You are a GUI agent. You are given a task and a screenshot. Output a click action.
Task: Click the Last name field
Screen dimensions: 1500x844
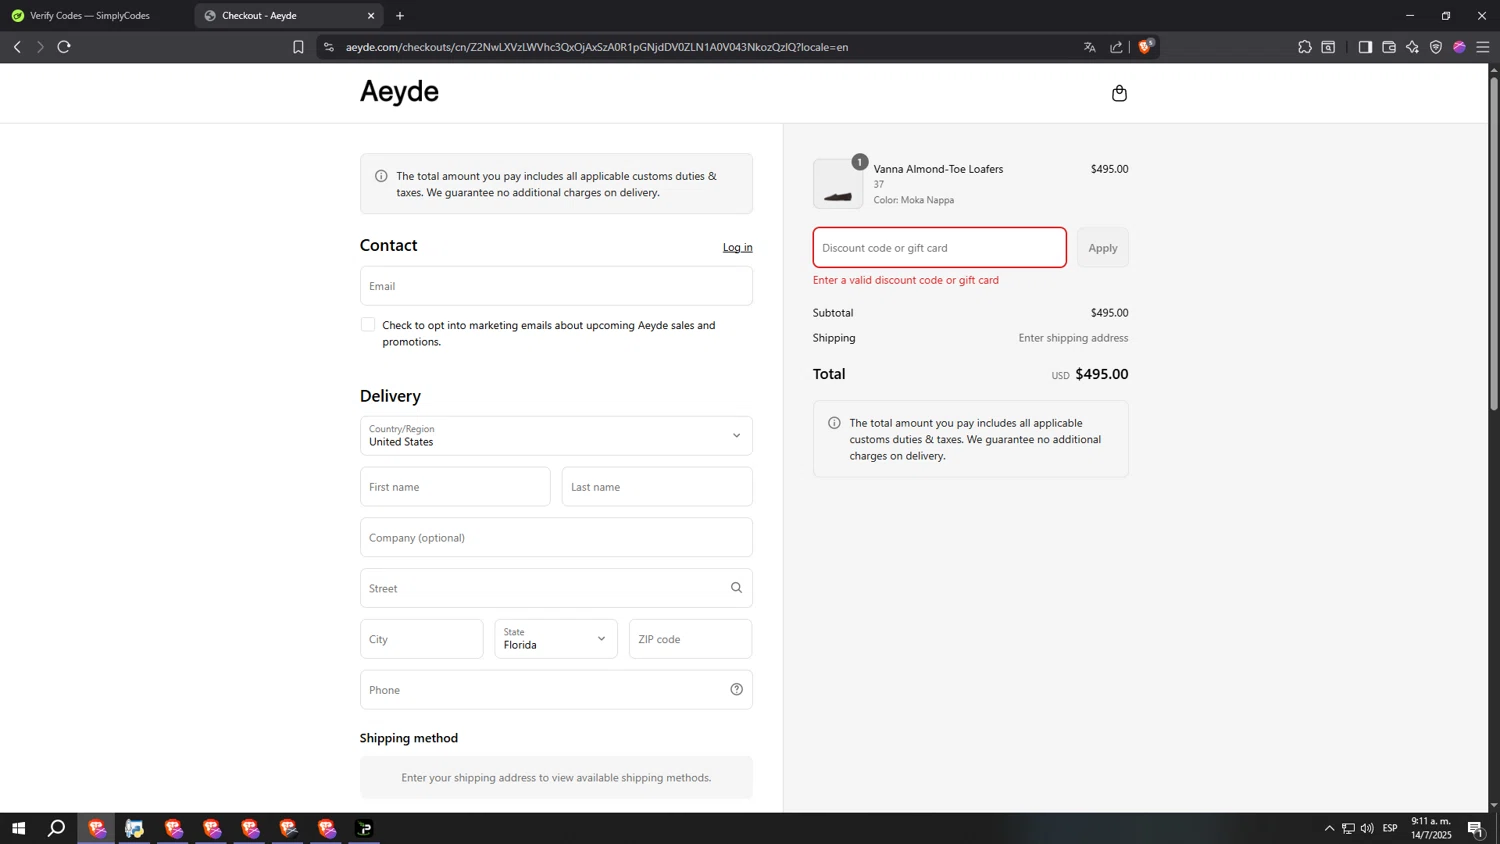click(657, 487)
